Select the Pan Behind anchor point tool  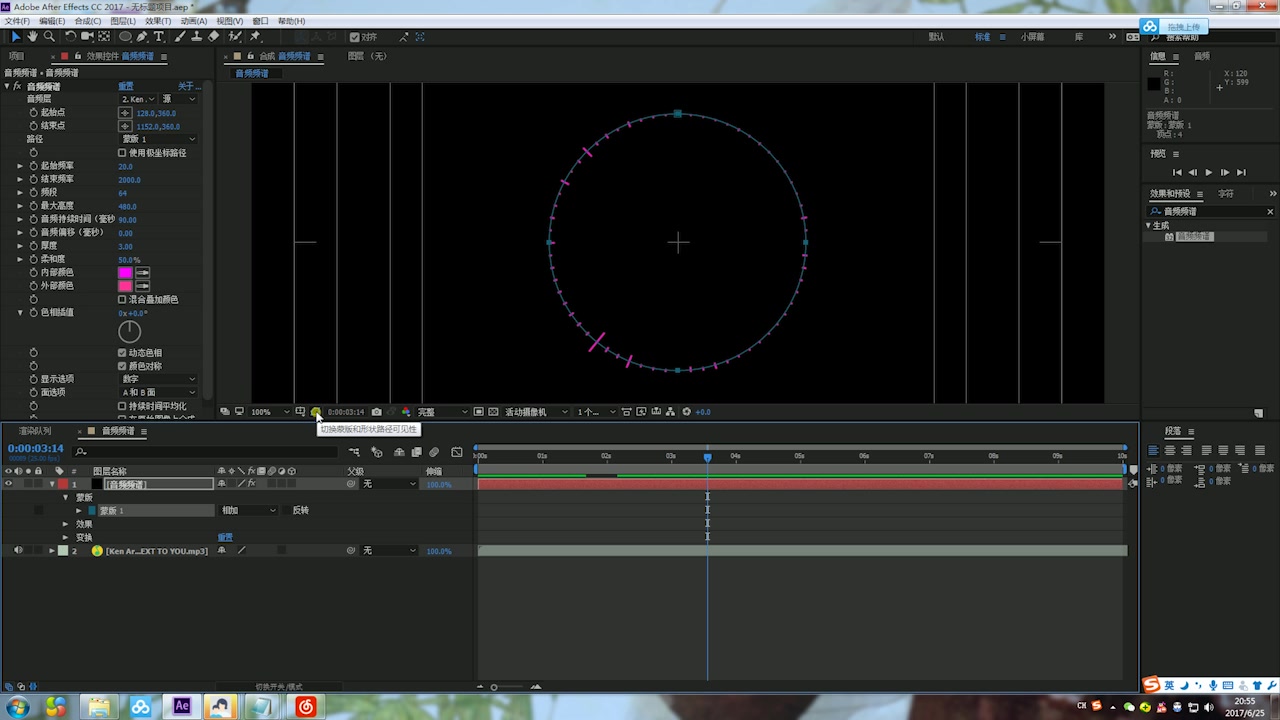click(x=104, y=36)
